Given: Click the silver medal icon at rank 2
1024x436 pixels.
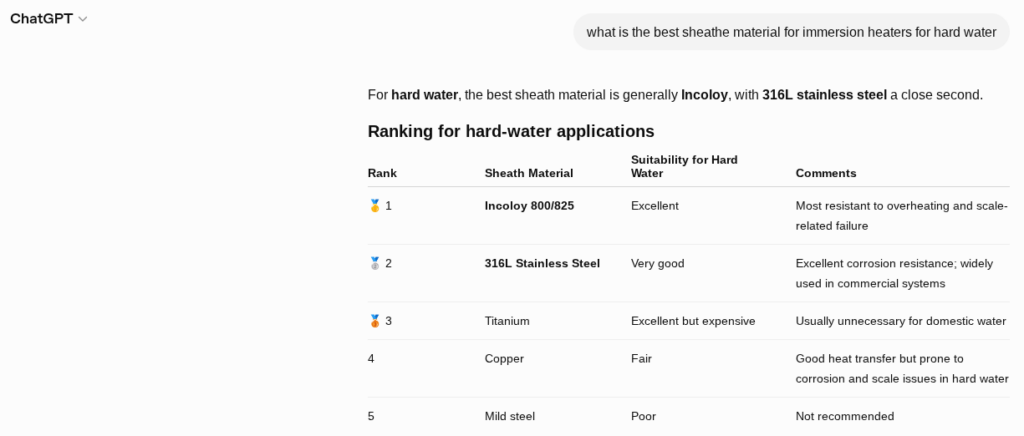Looking at the screenshot, I should coord(375,264).
